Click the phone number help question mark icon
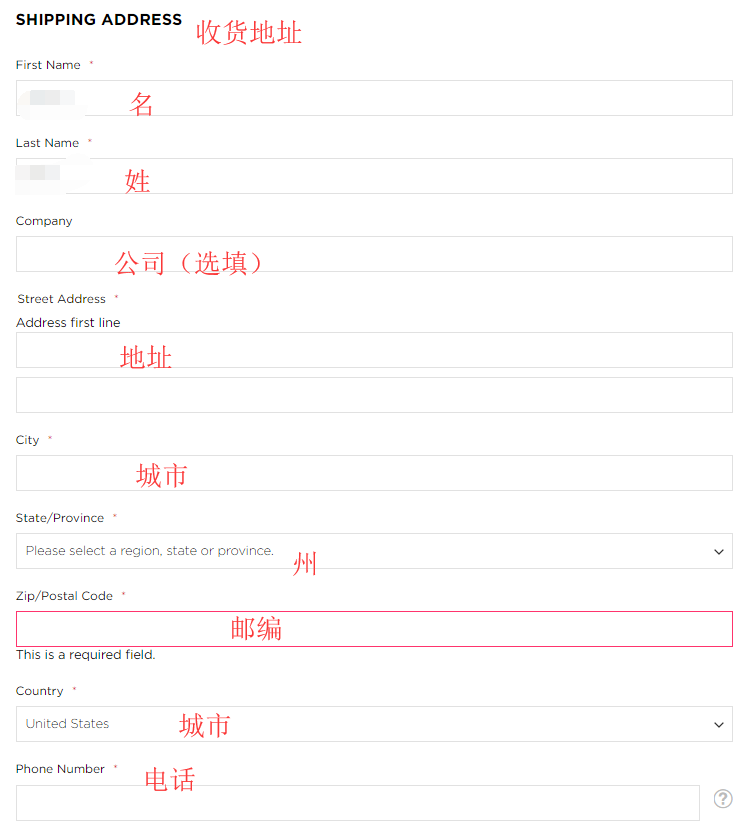The height and width of the screenshot is (828, 736). click(723, 798)
